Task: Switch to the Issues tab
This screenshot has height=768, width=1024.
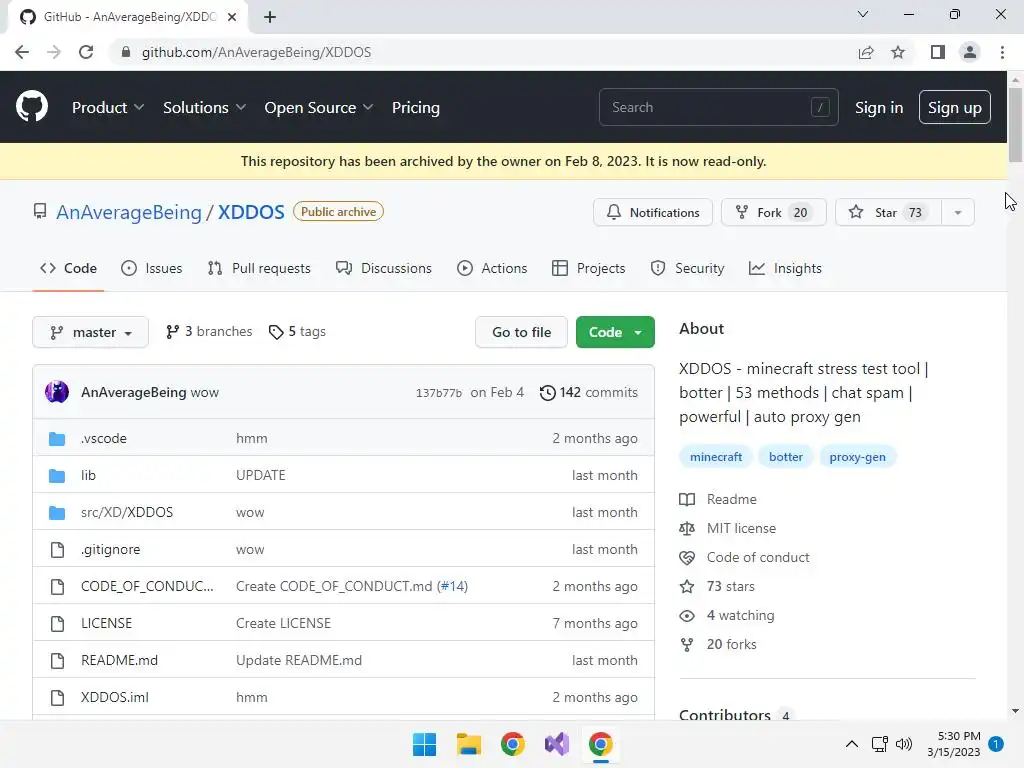Action: [152, 268]
